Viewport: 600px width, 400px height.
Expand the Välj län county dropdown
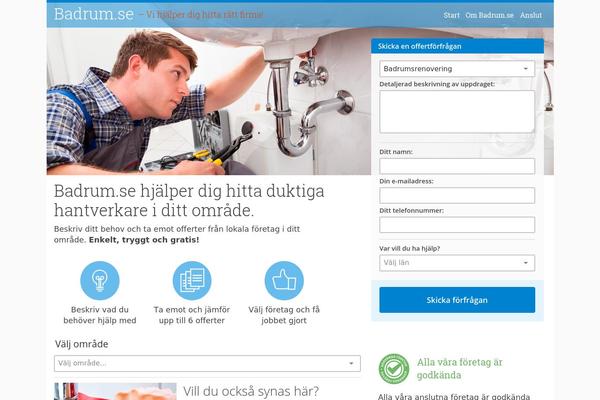[457, 263]
